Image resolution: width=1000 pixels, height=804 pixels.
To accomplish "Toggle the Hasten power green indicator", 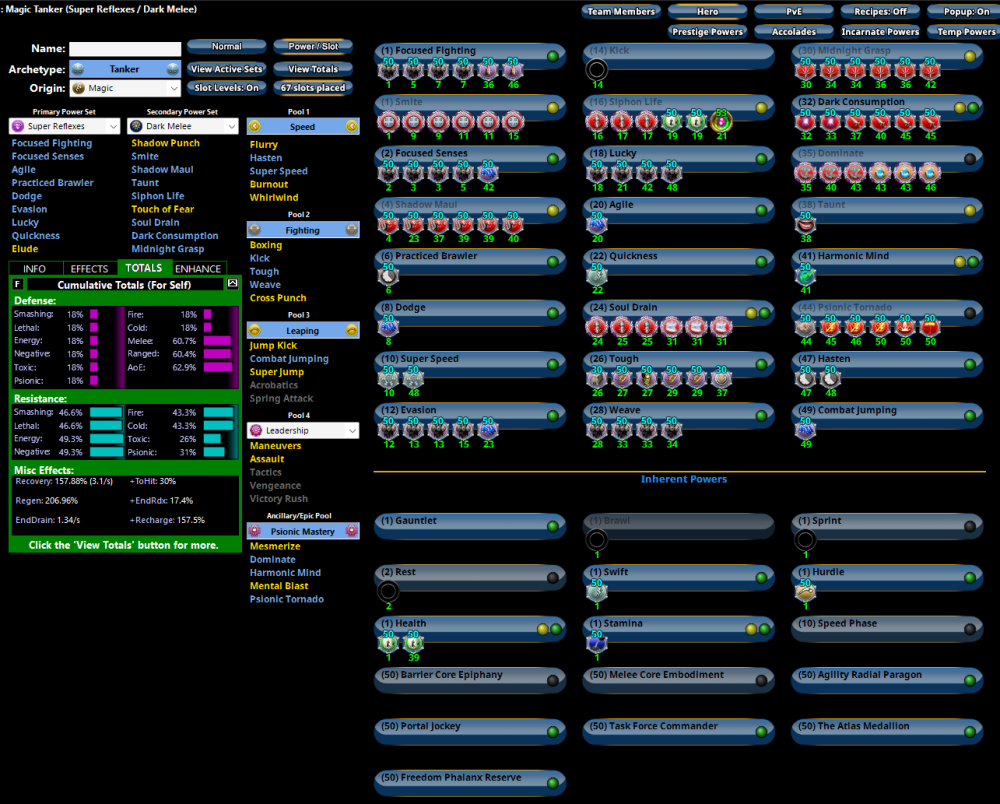I will coord(969,361).
